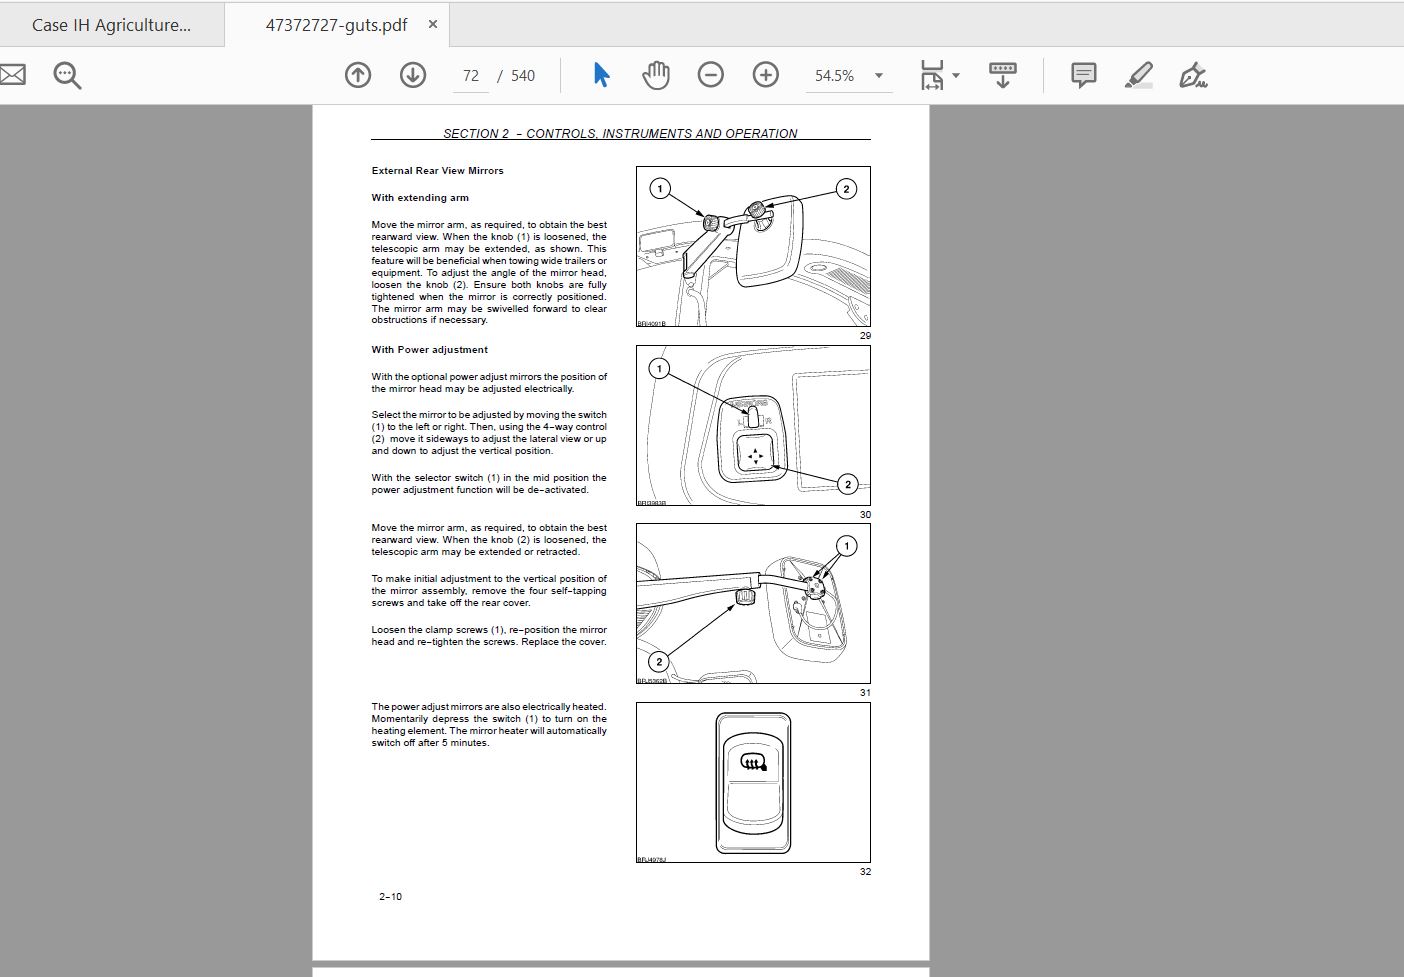The image size is (1404, 977).
Task: Zoom in with the plus icon
Action: (766, 75)
